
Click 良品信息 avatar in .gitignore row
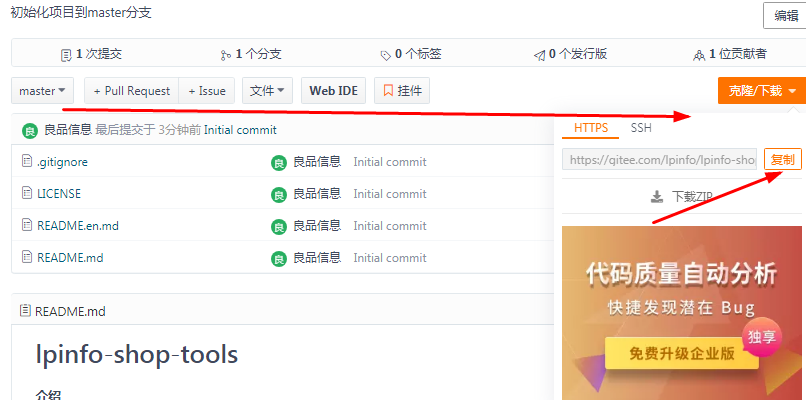[279, 163]
